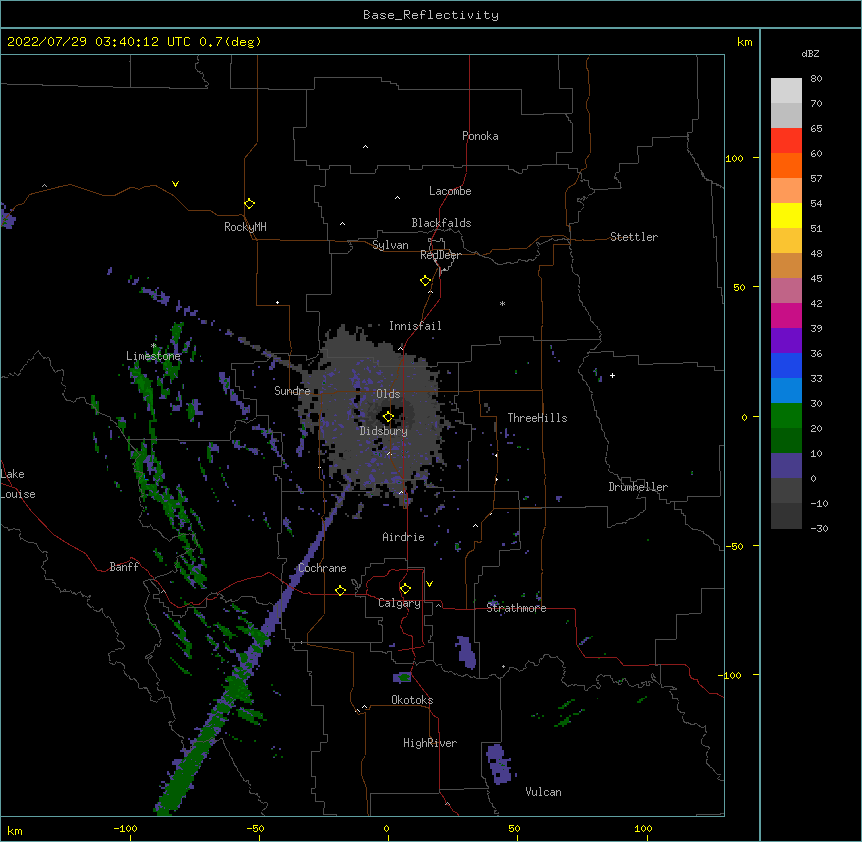Screen dimensions: 862x842
Task: Click the -50 tick on the right km axis
Action: [734, 546]
